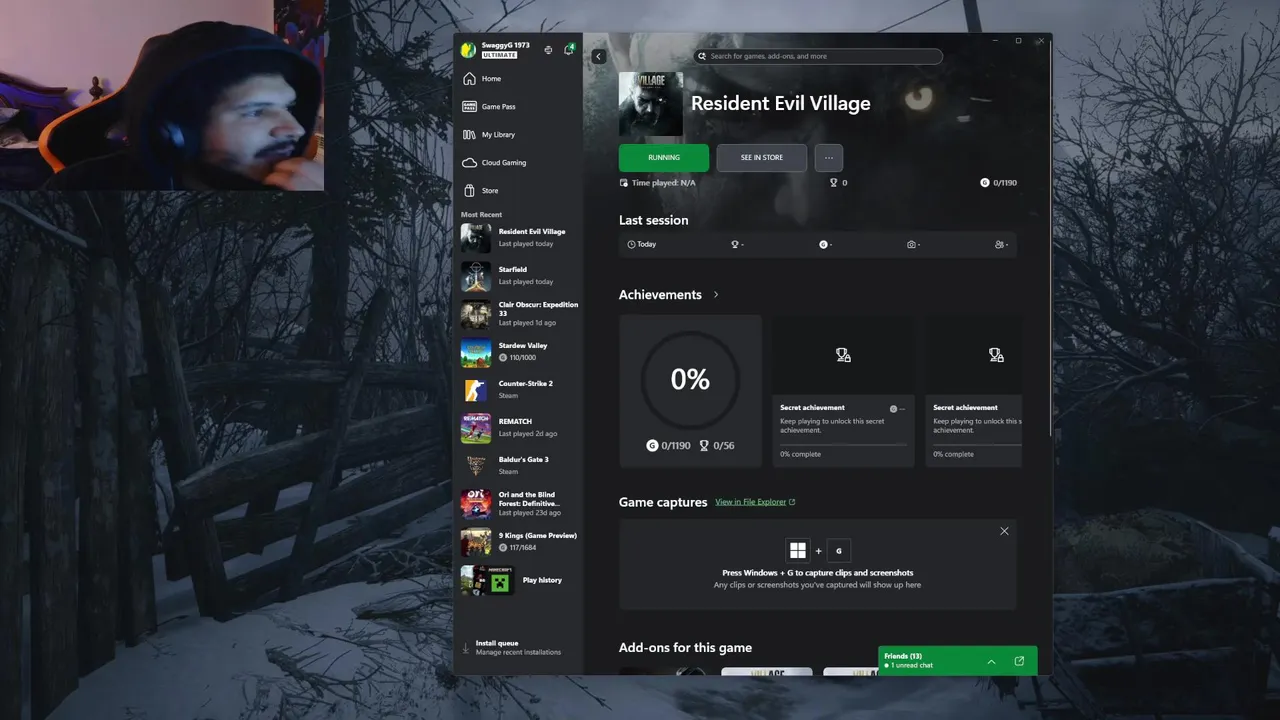The height and width of the screenshot is (720, 1280).
Task: Open the SwaggyG 1973 profile avatar
Action: [x=468, y=50]
